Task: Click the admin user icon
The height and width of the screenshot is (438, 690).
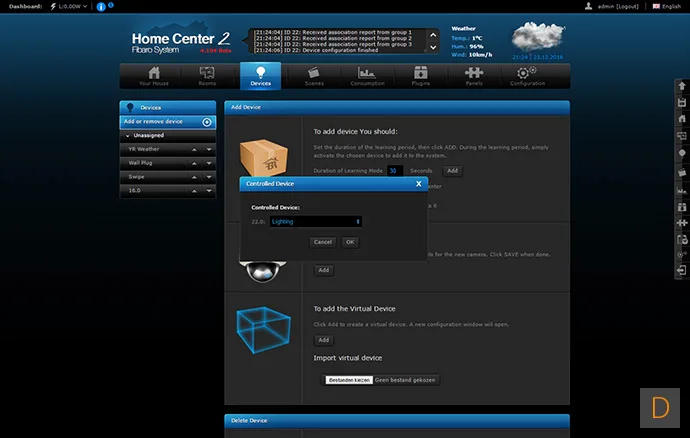Action: [588, 6]
